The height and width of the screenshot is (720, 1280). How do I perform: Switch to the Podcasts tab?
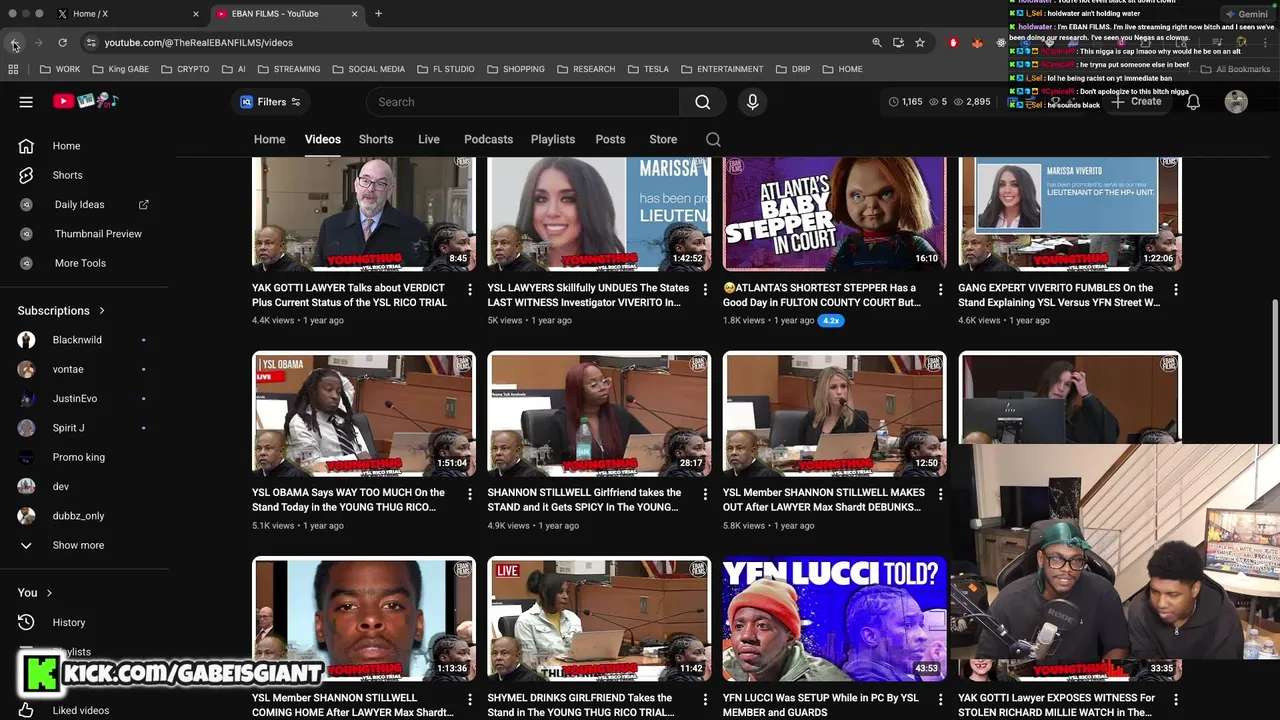(x=488, y=139)
